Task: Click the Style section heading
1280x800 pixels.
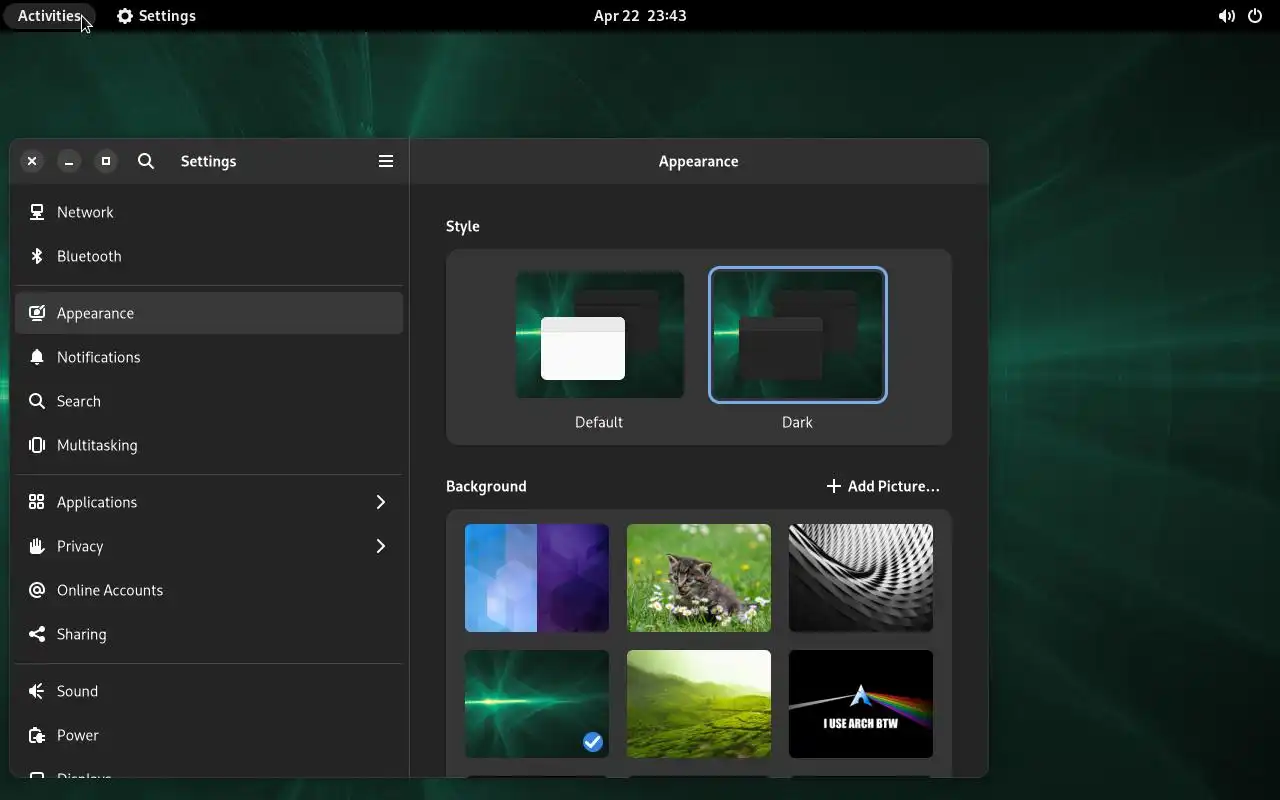Action: (463, 226)
